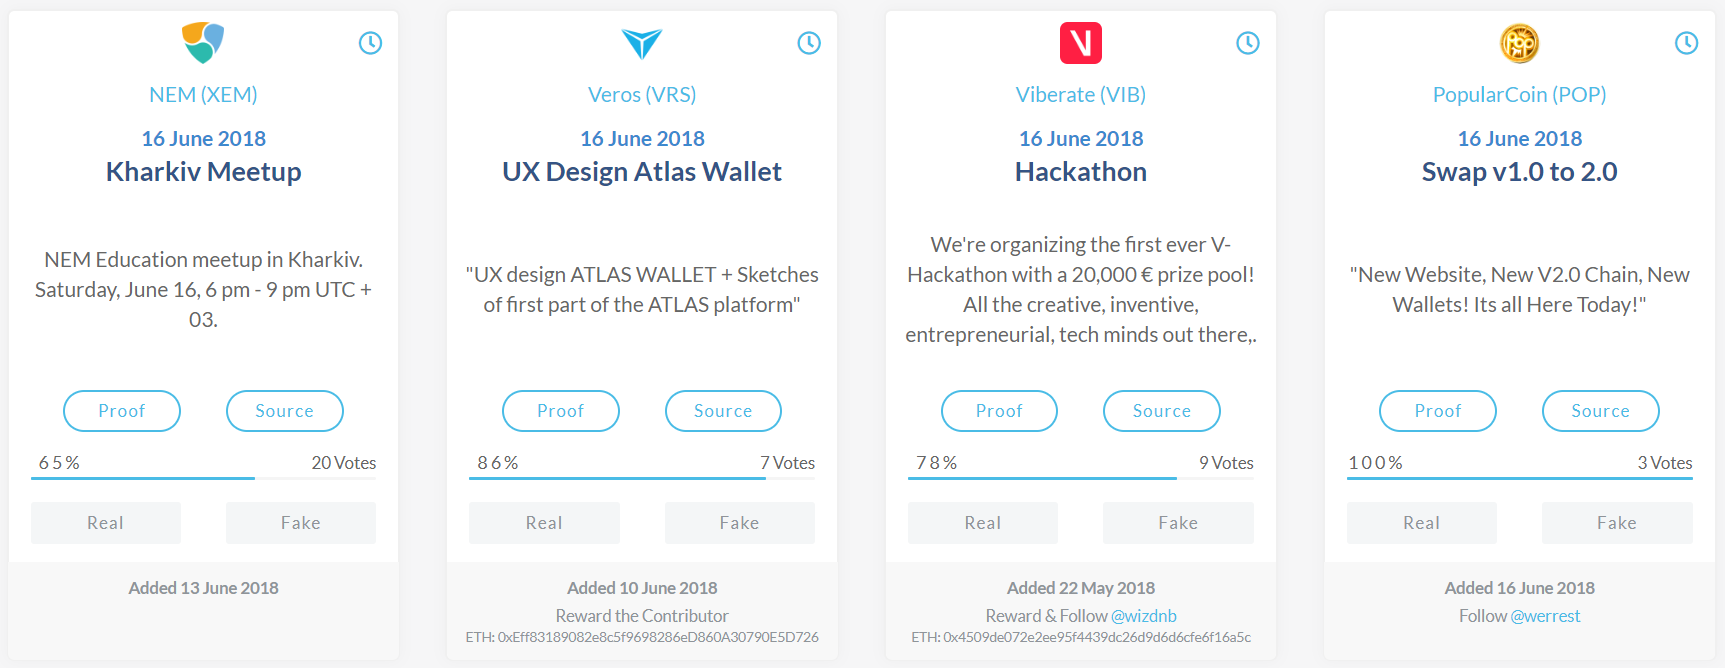Vote Fake on UX Design Atlas Wallet
Screen dimensions: 1725x668
pyautogui.click(x=739, y=523)
